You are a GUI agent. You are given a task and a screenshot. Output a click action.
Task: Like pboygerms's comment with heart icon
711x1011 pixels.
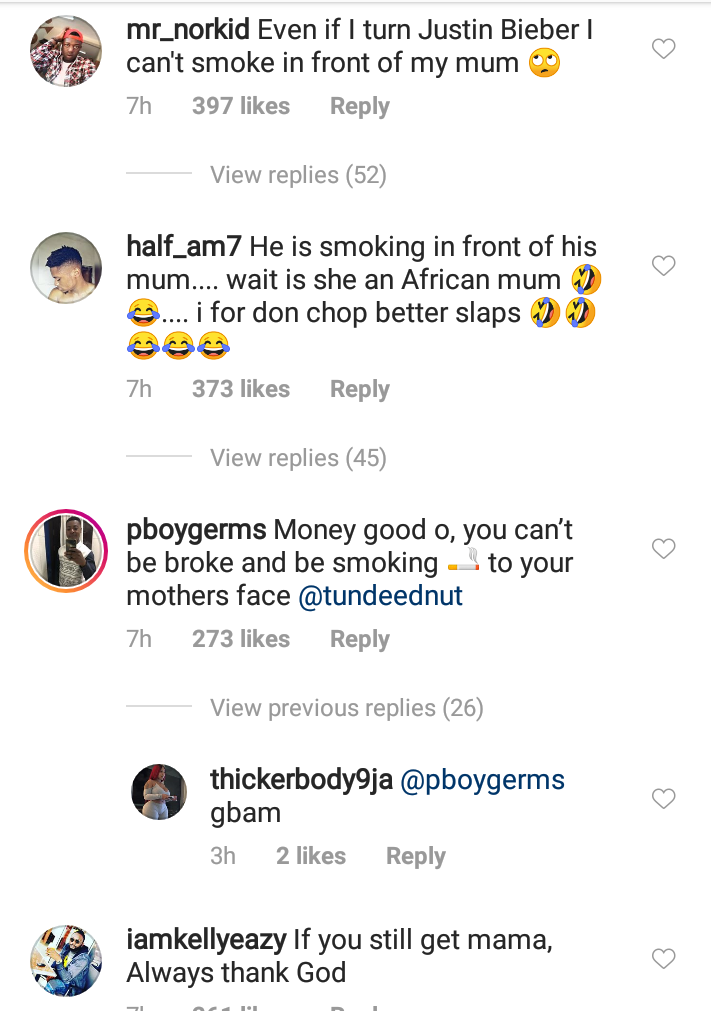coord(663,549)
